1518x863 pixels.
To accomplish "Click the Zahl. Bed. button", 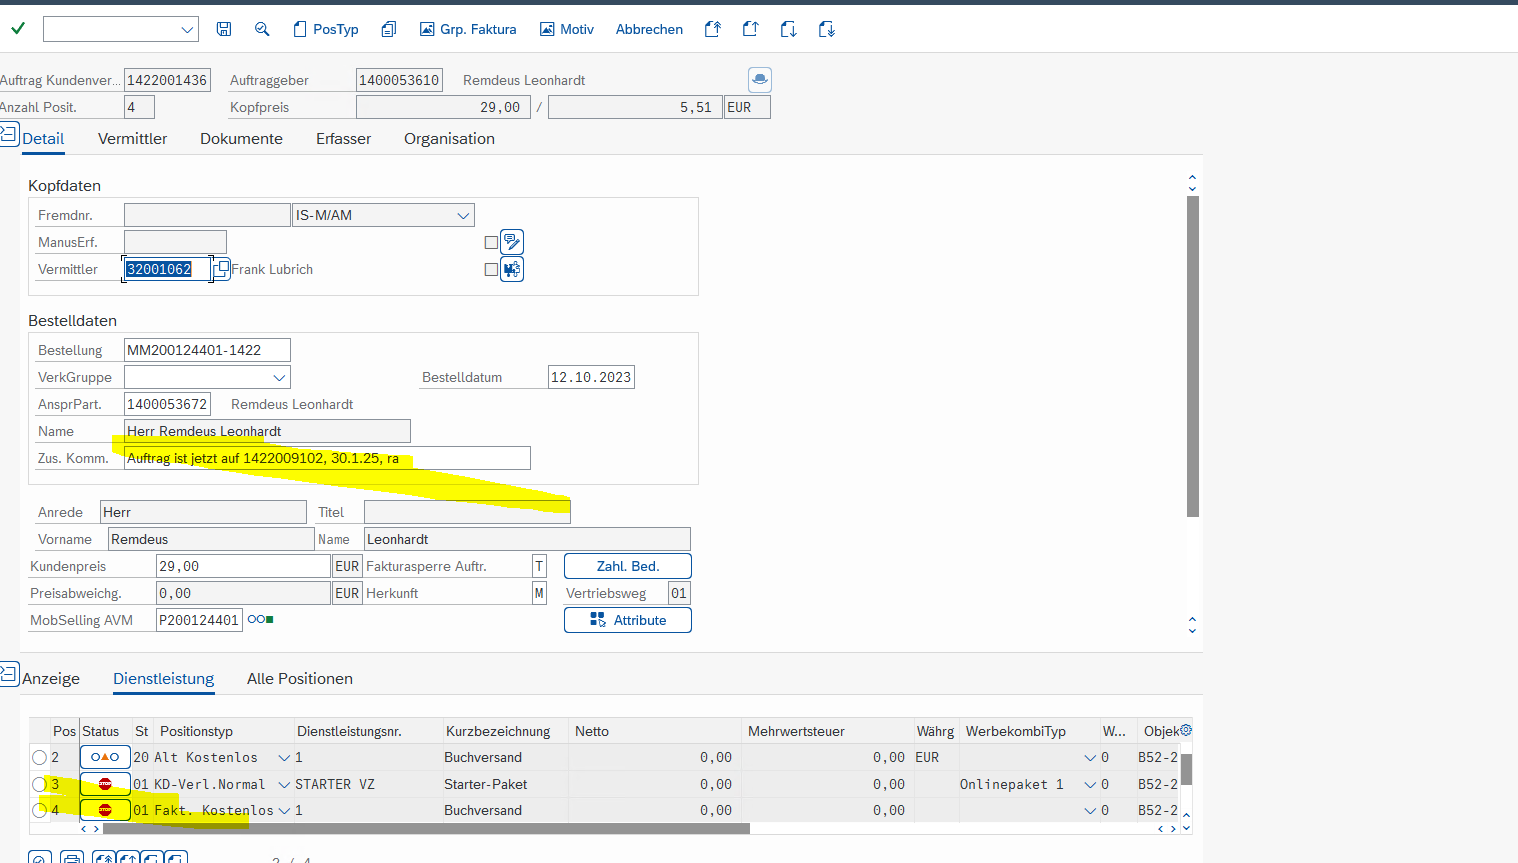I will point(628,566).
